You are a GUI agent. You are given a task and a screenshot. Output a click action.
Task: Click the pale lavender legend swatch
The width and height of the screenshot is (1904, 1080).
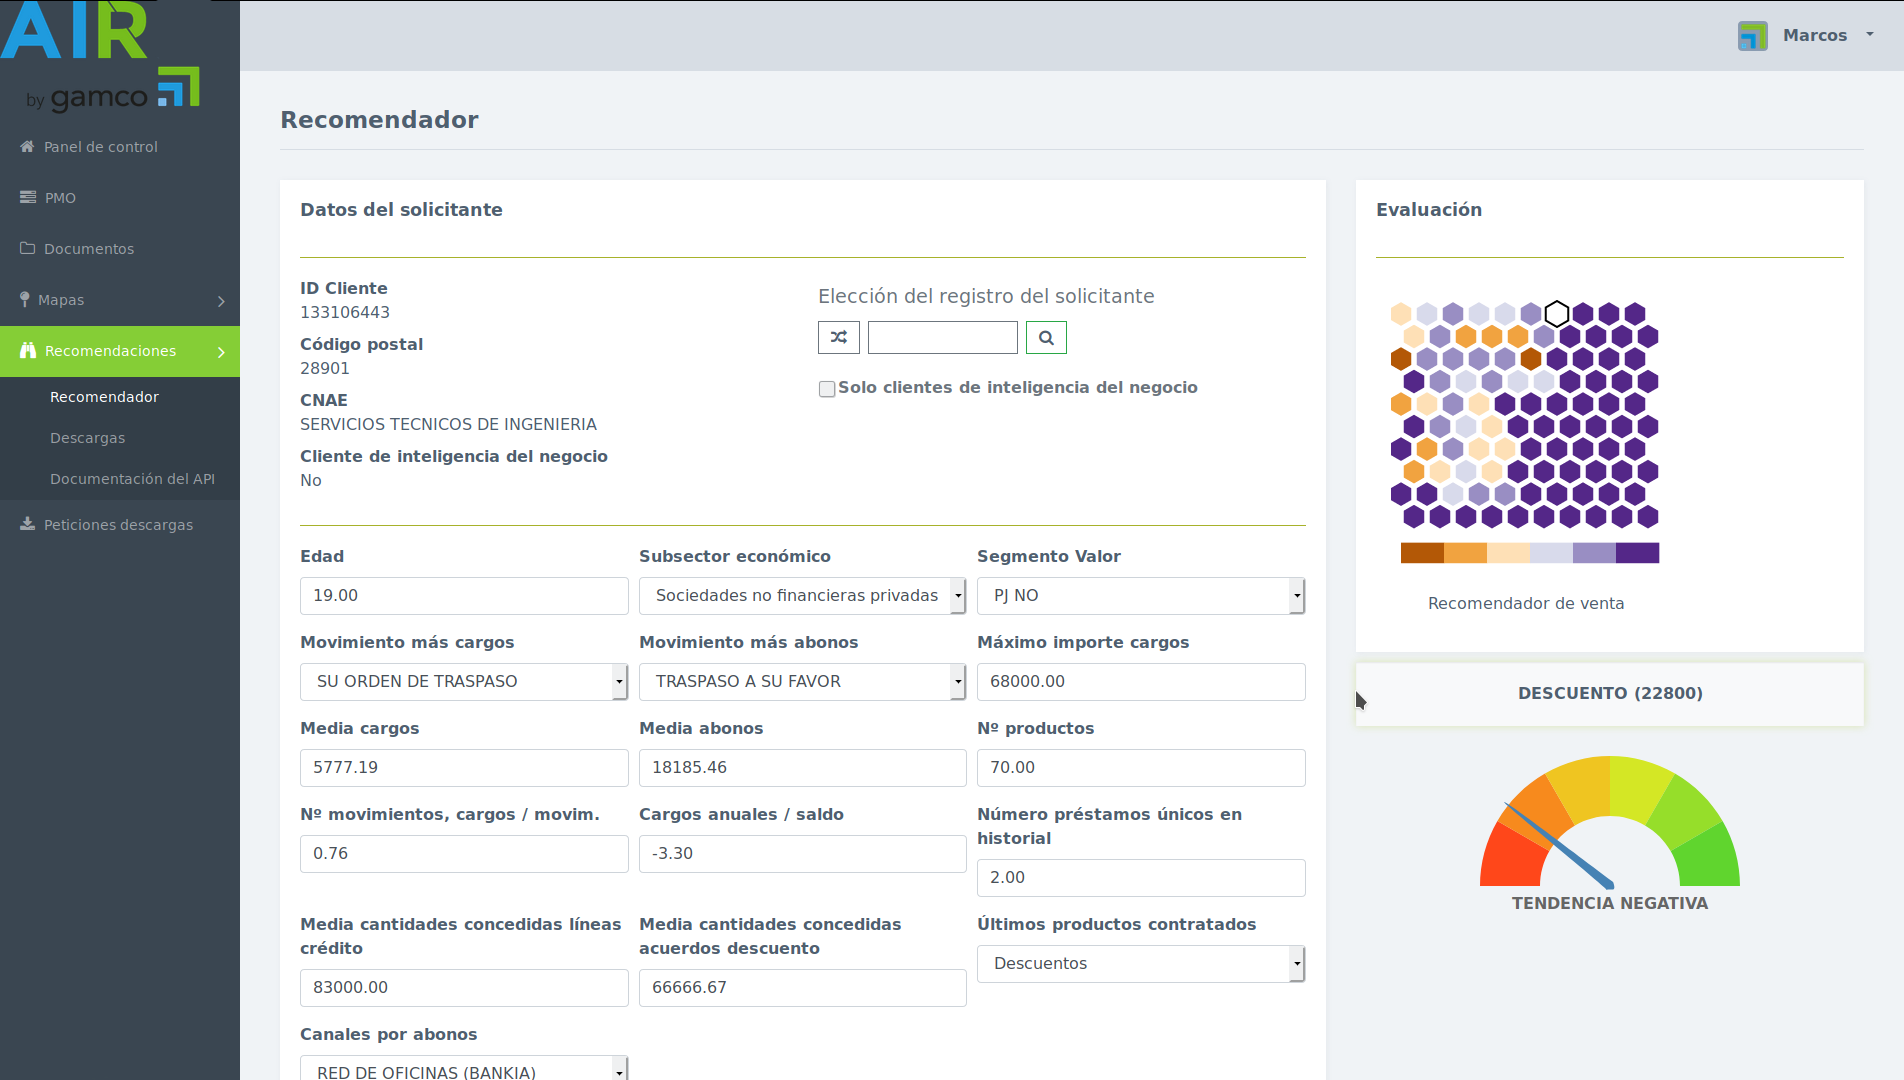point(1551,553)
